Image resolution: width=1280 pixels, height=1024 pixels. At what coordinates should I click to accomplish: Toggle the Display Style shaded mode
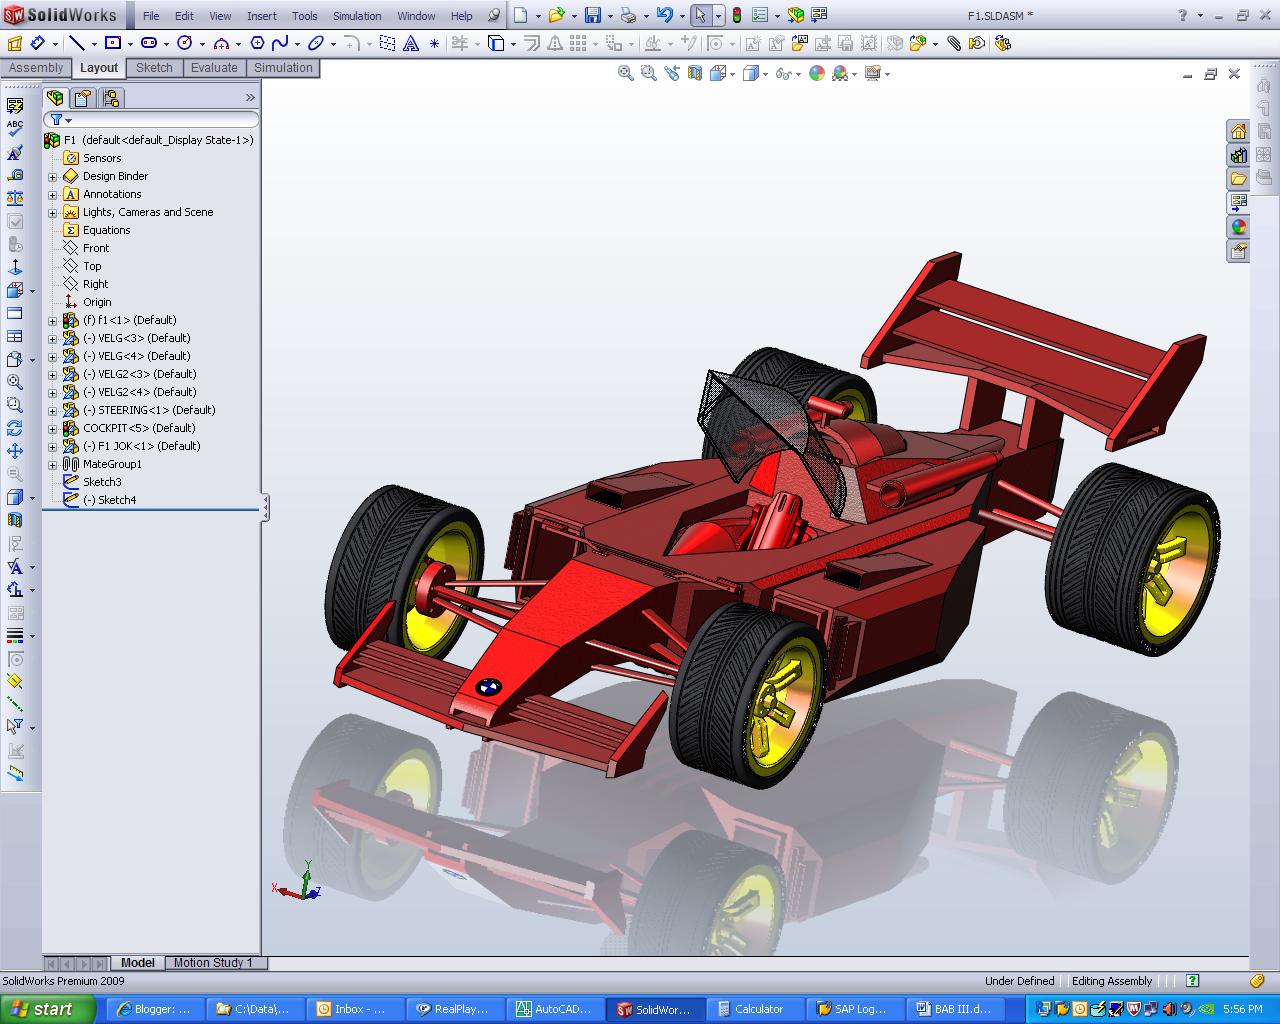coord(752,72)
